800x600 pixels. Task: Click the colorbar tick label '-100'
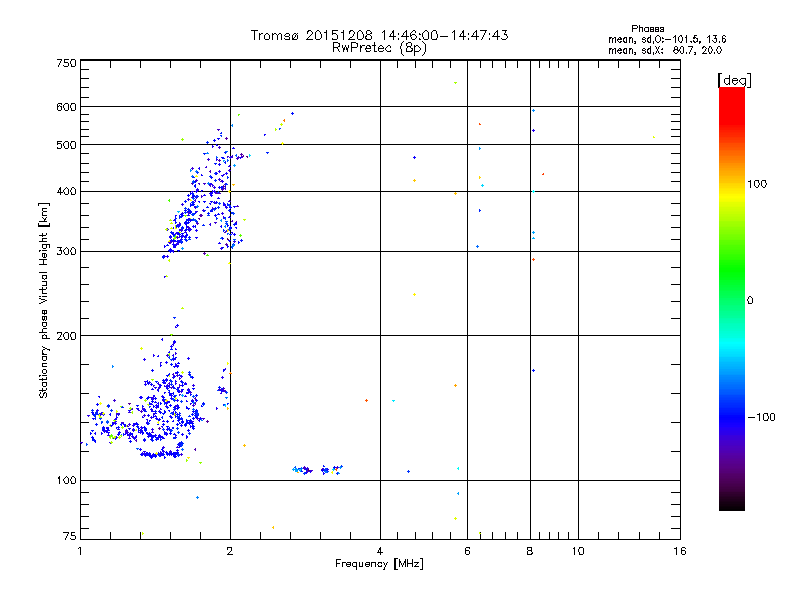pos(761,417)
